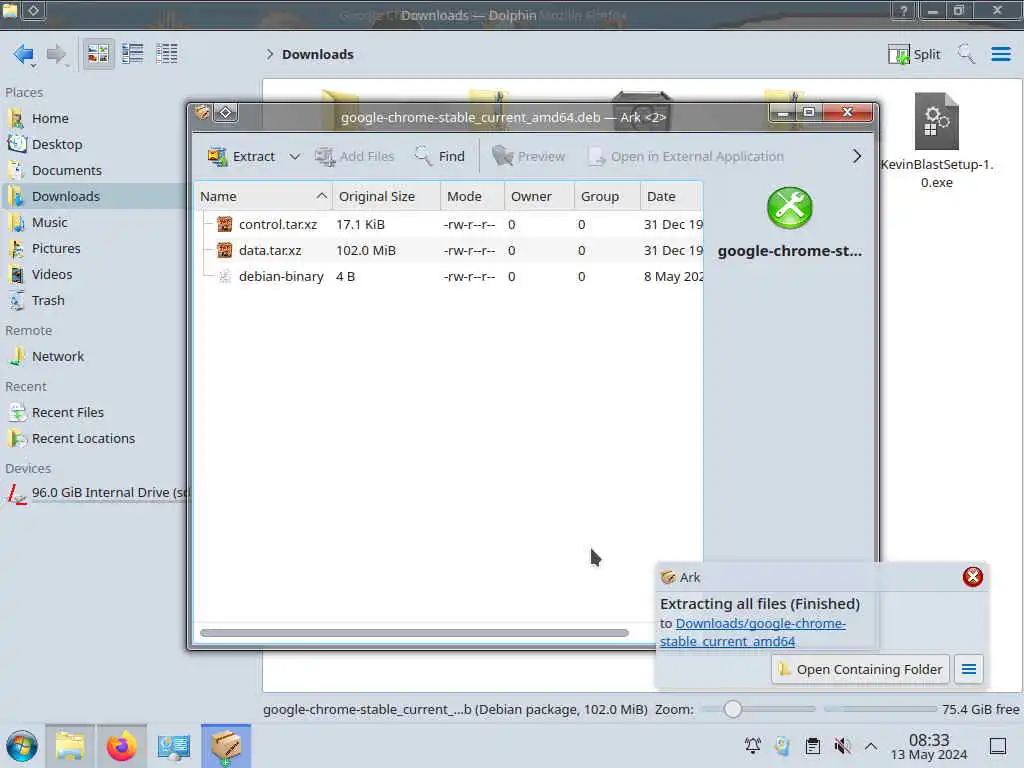Screen dimensions: 1024x768
Task: Open the start menu launcher
Action: 22,746
